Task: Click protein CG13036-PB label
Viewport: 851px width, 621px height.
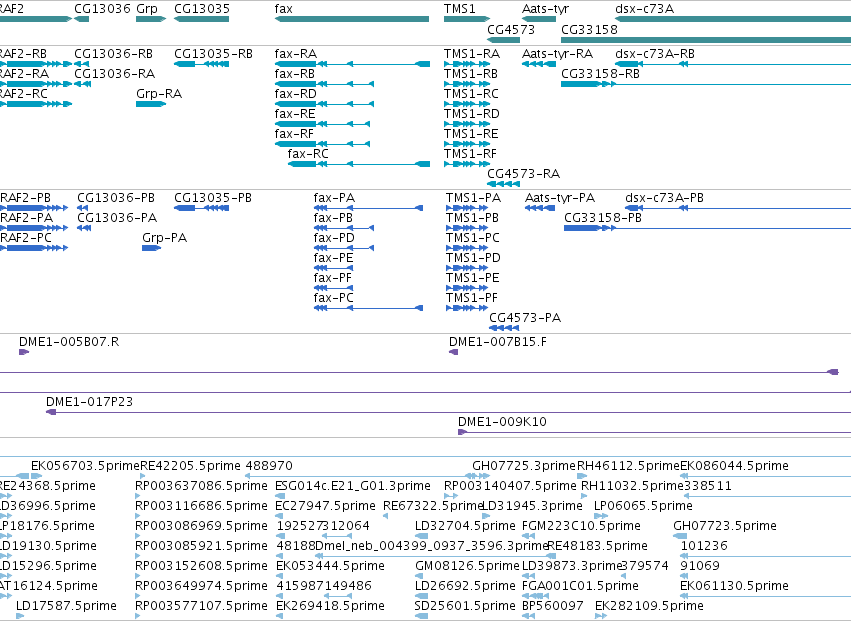Action: (116, 198)
